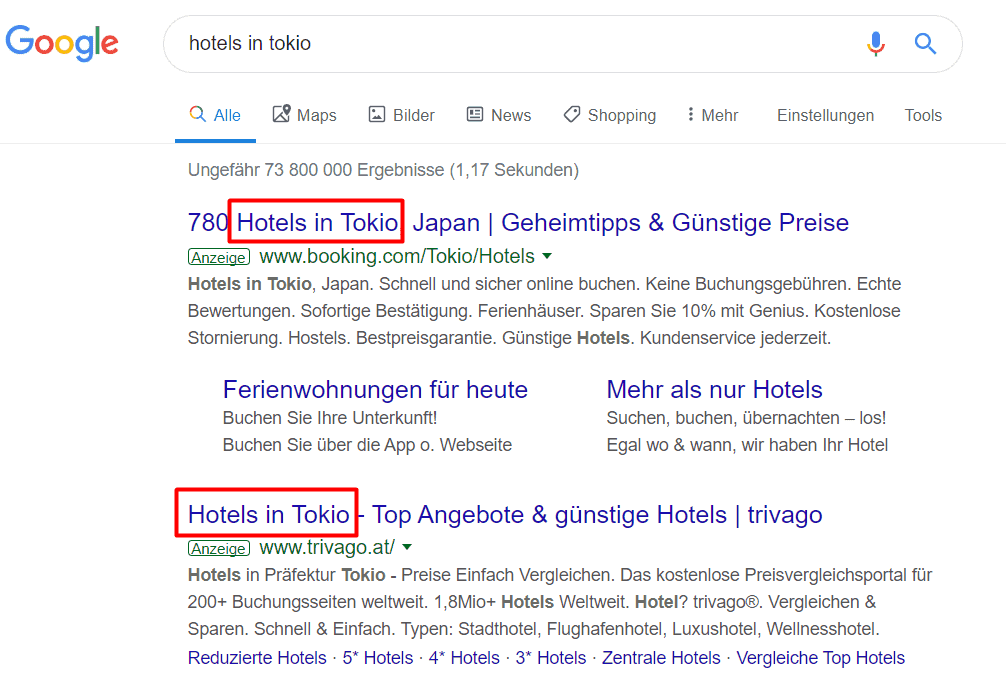Open 'Ferienwohnungen für heute' sitelink
Viewport: 1006px width, 690px height.
(x=375, y=390)
